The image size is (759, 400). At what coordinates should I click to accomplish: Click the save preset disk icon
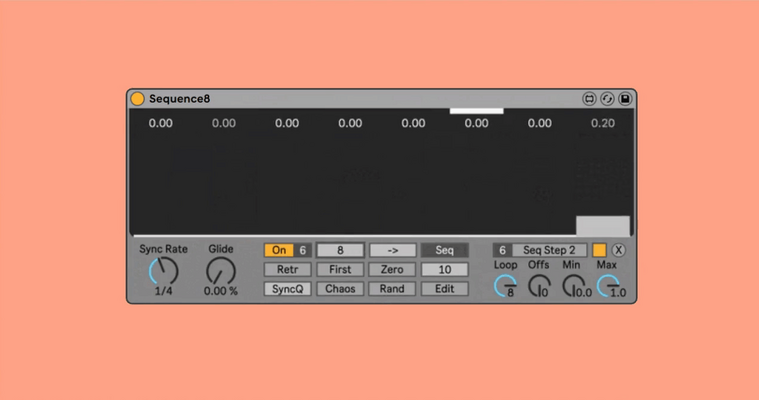tap(625, 99)
